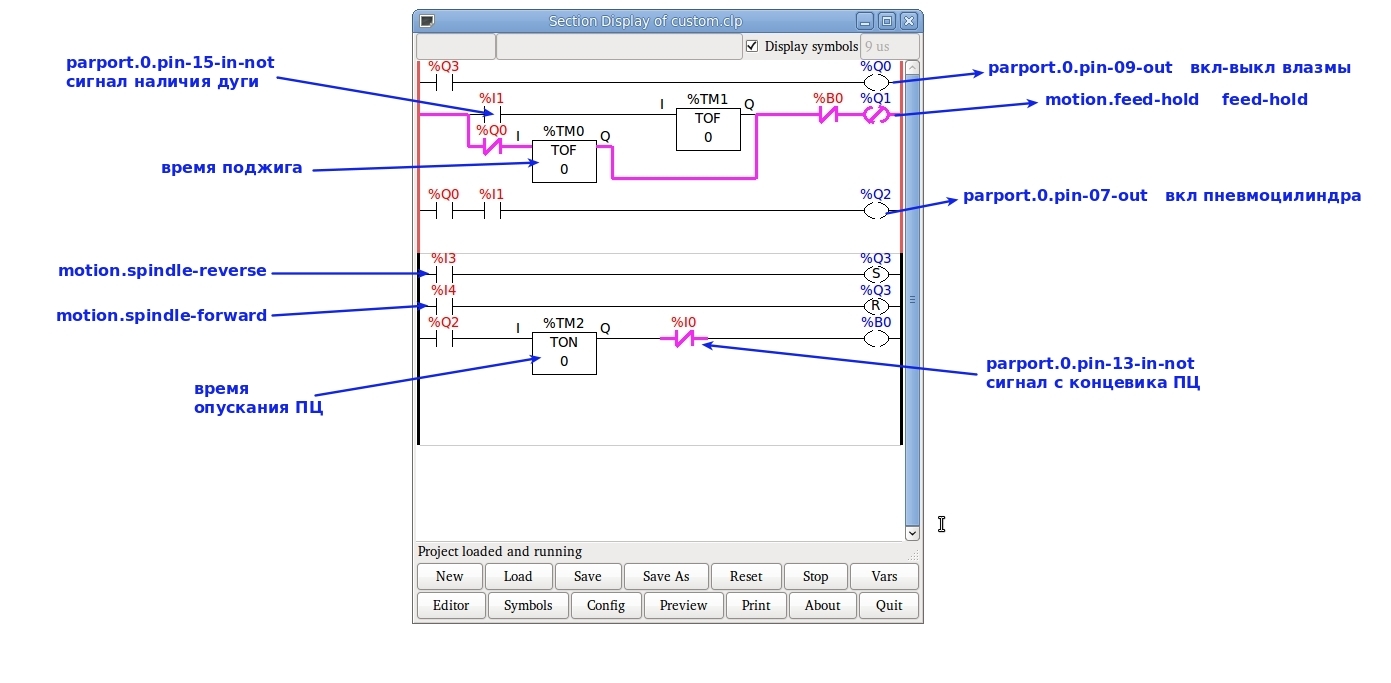
Task: Click the vertical scrollbar thumb
Action: [x=912, y=301]
